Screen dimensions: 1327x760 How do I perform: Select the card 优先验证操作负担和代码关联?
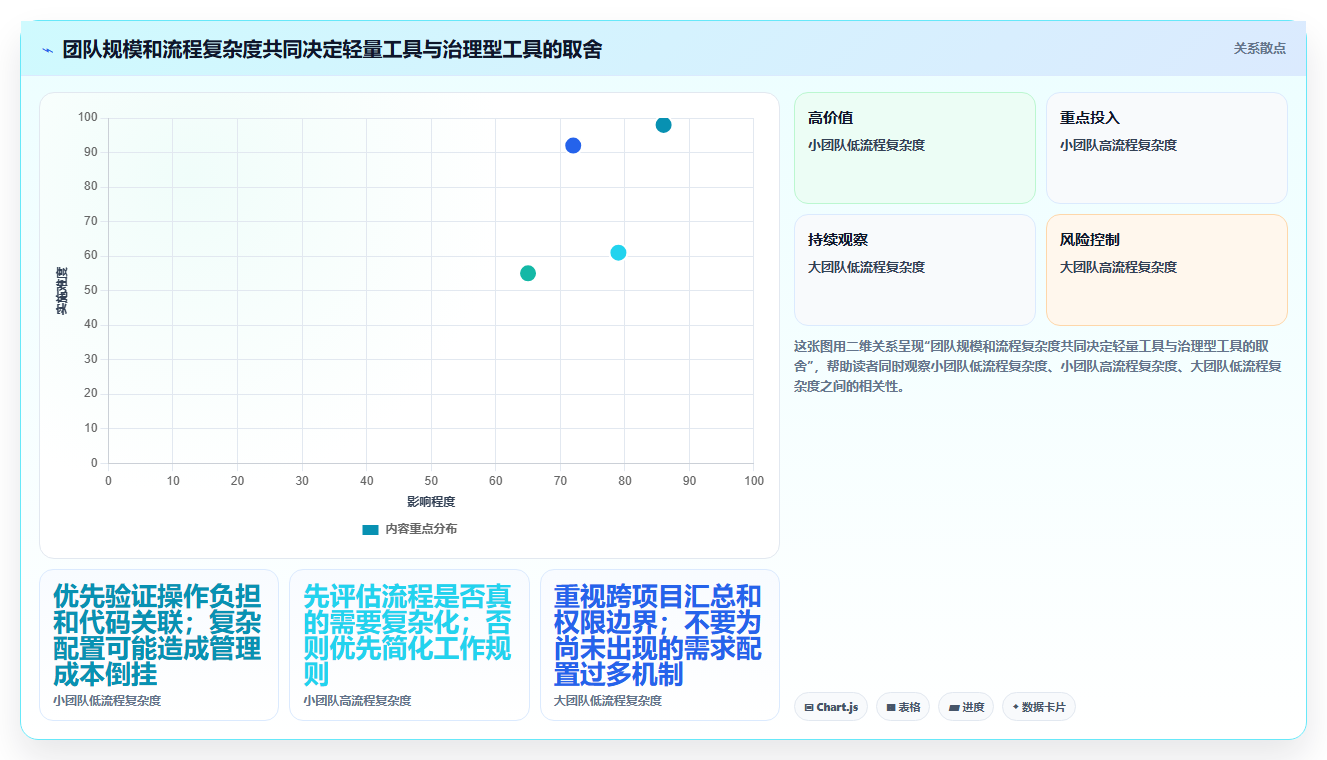(x=159, y=645)
